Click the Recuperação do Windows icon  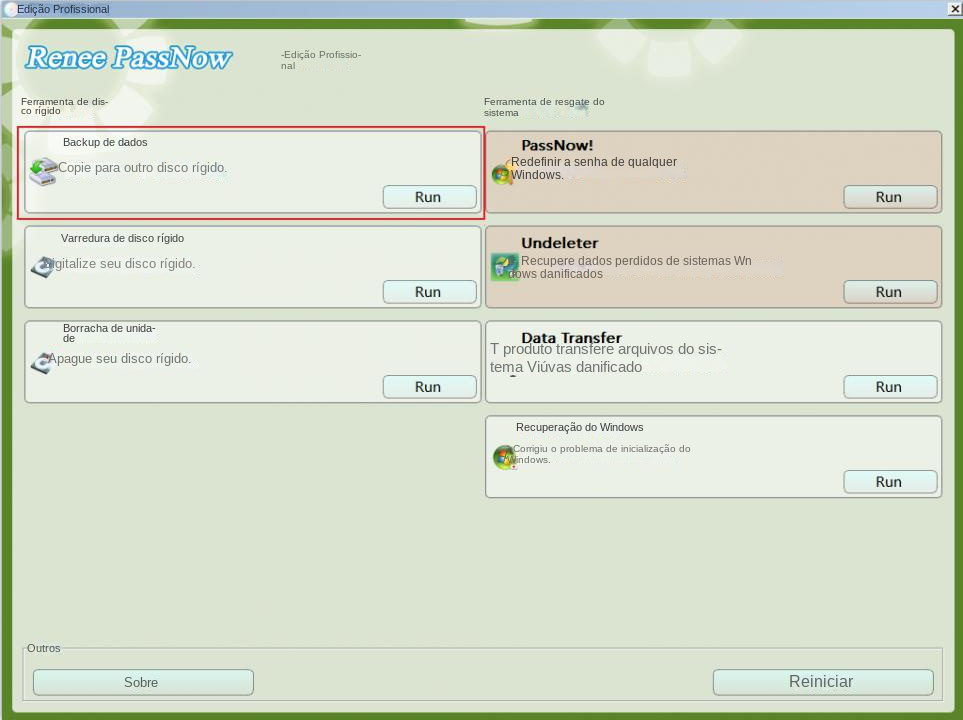504,457
